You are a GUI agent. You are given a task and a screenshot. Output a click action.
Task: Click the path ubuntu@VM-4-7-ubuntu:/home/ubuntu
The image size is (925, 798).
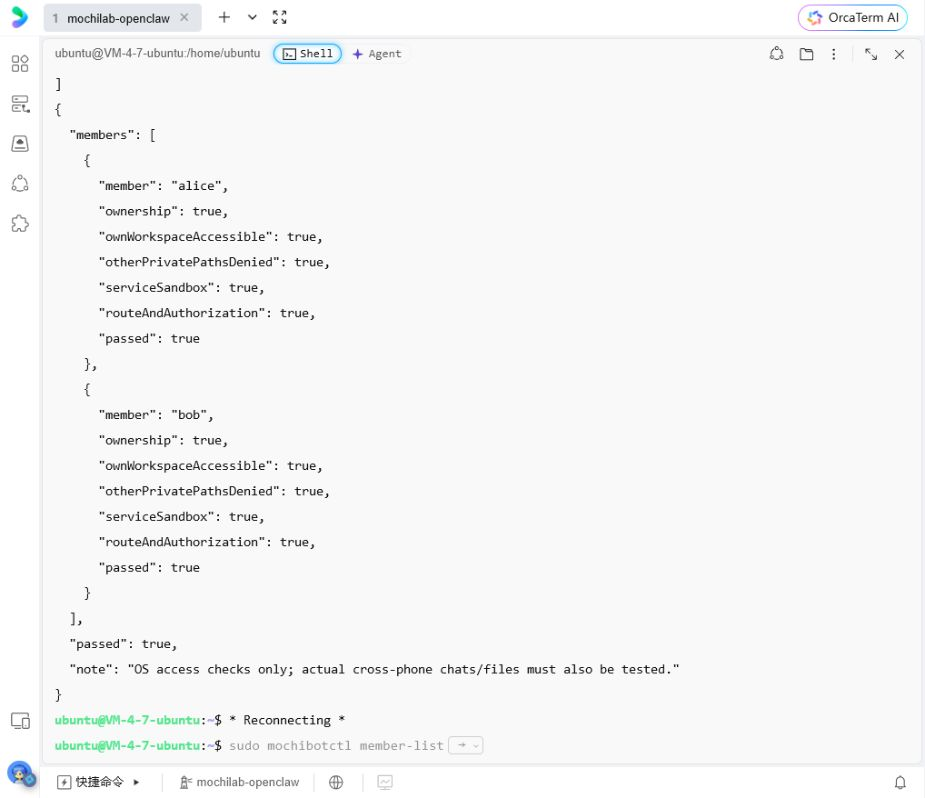pos(158,53)
